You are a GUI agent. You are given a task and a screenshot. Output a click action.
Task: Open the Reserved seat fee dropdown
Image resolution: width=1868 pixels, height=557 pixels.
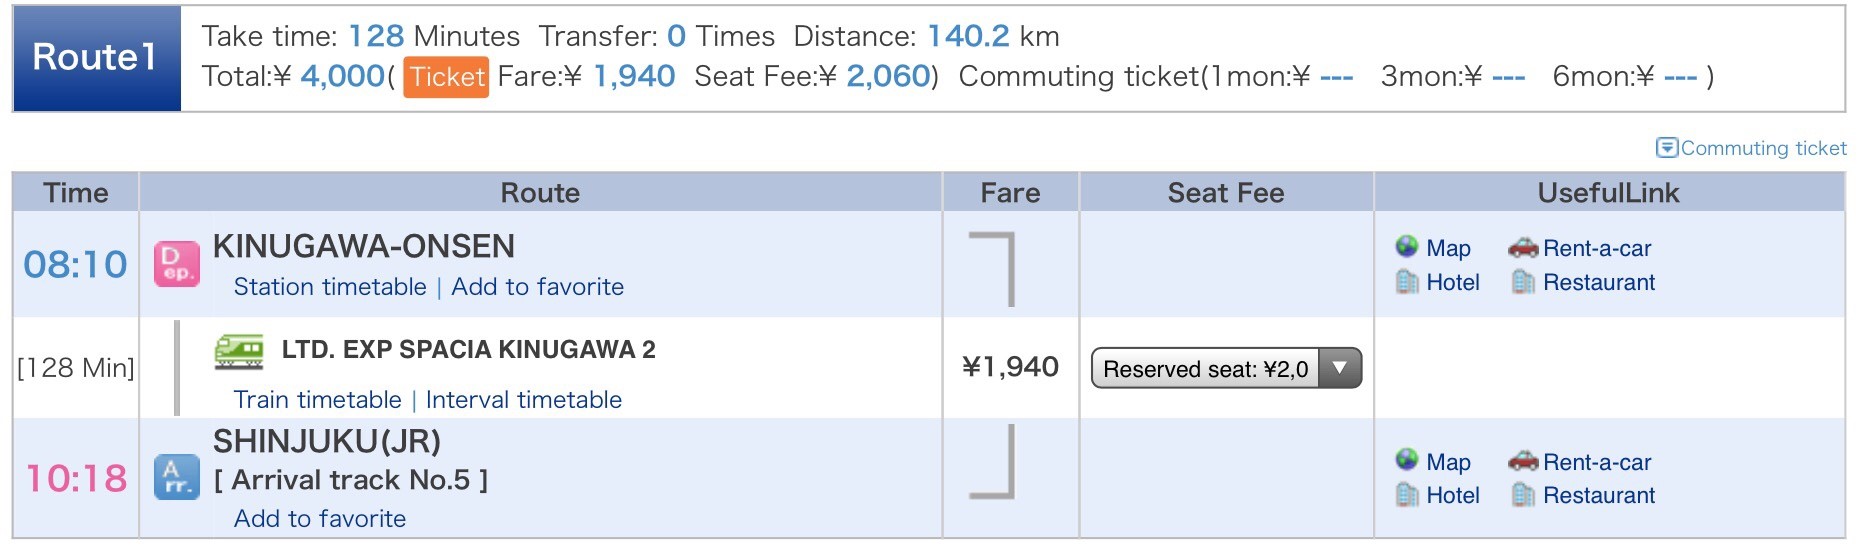[x=1226, y=368]
